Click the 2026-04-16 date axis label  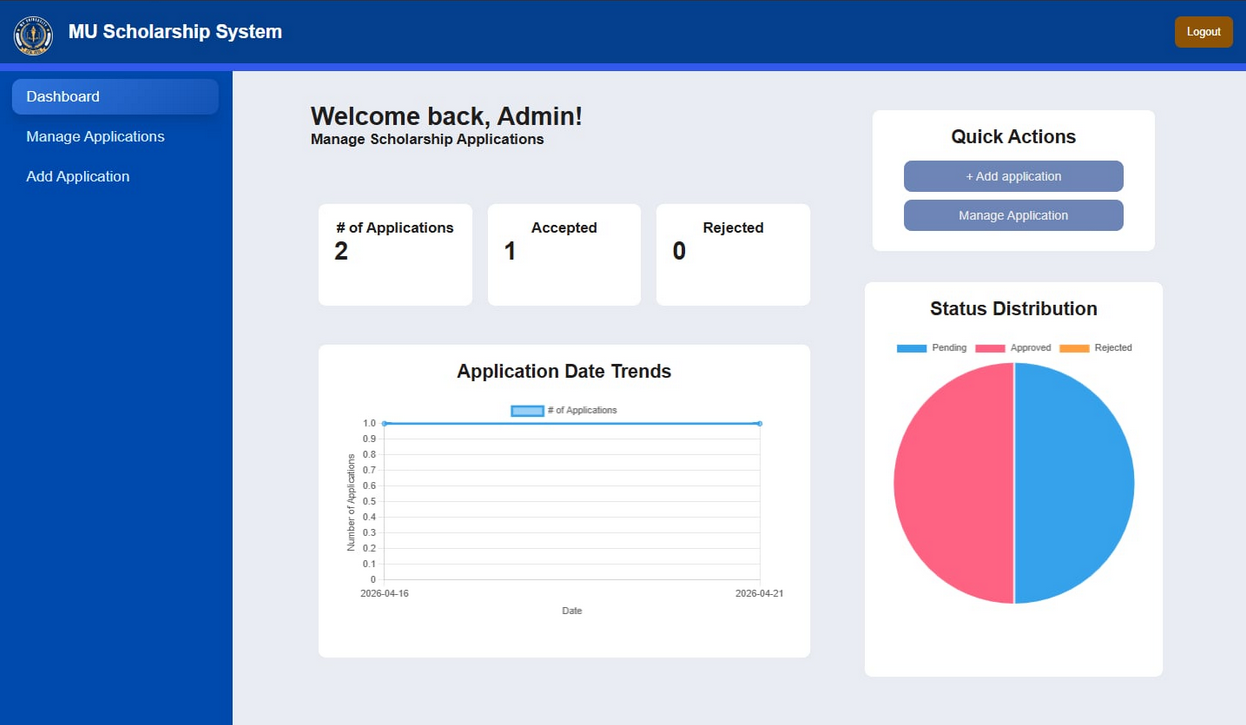pyautogui.click(x=384, y=593)
